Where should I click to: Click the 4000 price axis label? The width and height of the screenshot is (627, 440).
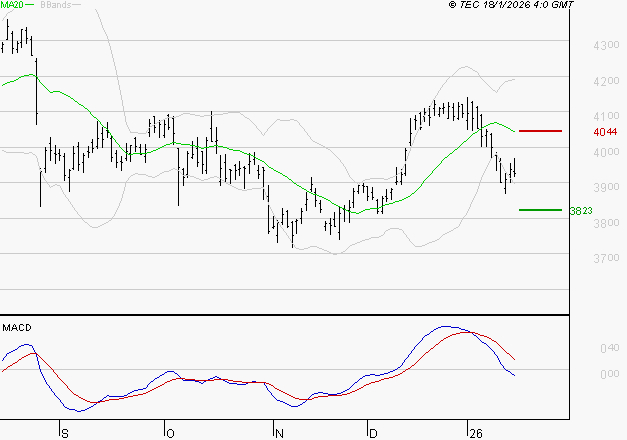606,152
